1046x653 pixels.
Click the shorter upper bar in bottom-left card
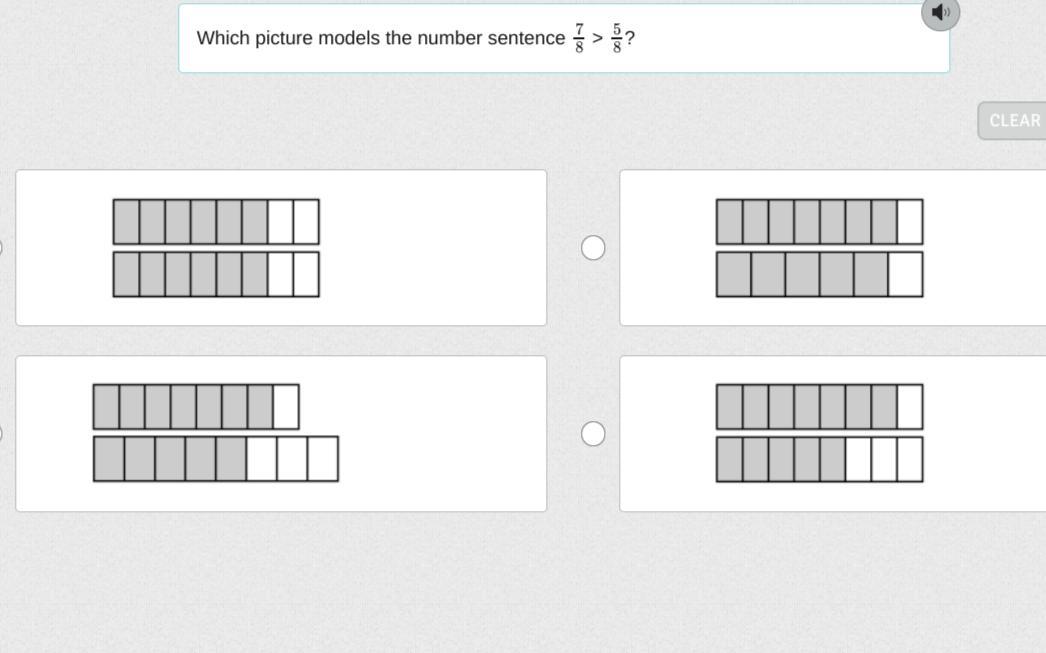pyautogui.click(x=196, y=407)
